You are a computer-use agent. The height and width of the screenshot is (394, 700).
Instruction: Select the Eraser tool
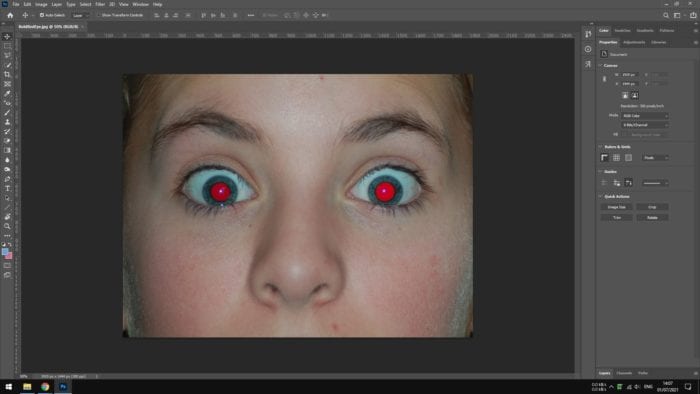click(7, 141)
